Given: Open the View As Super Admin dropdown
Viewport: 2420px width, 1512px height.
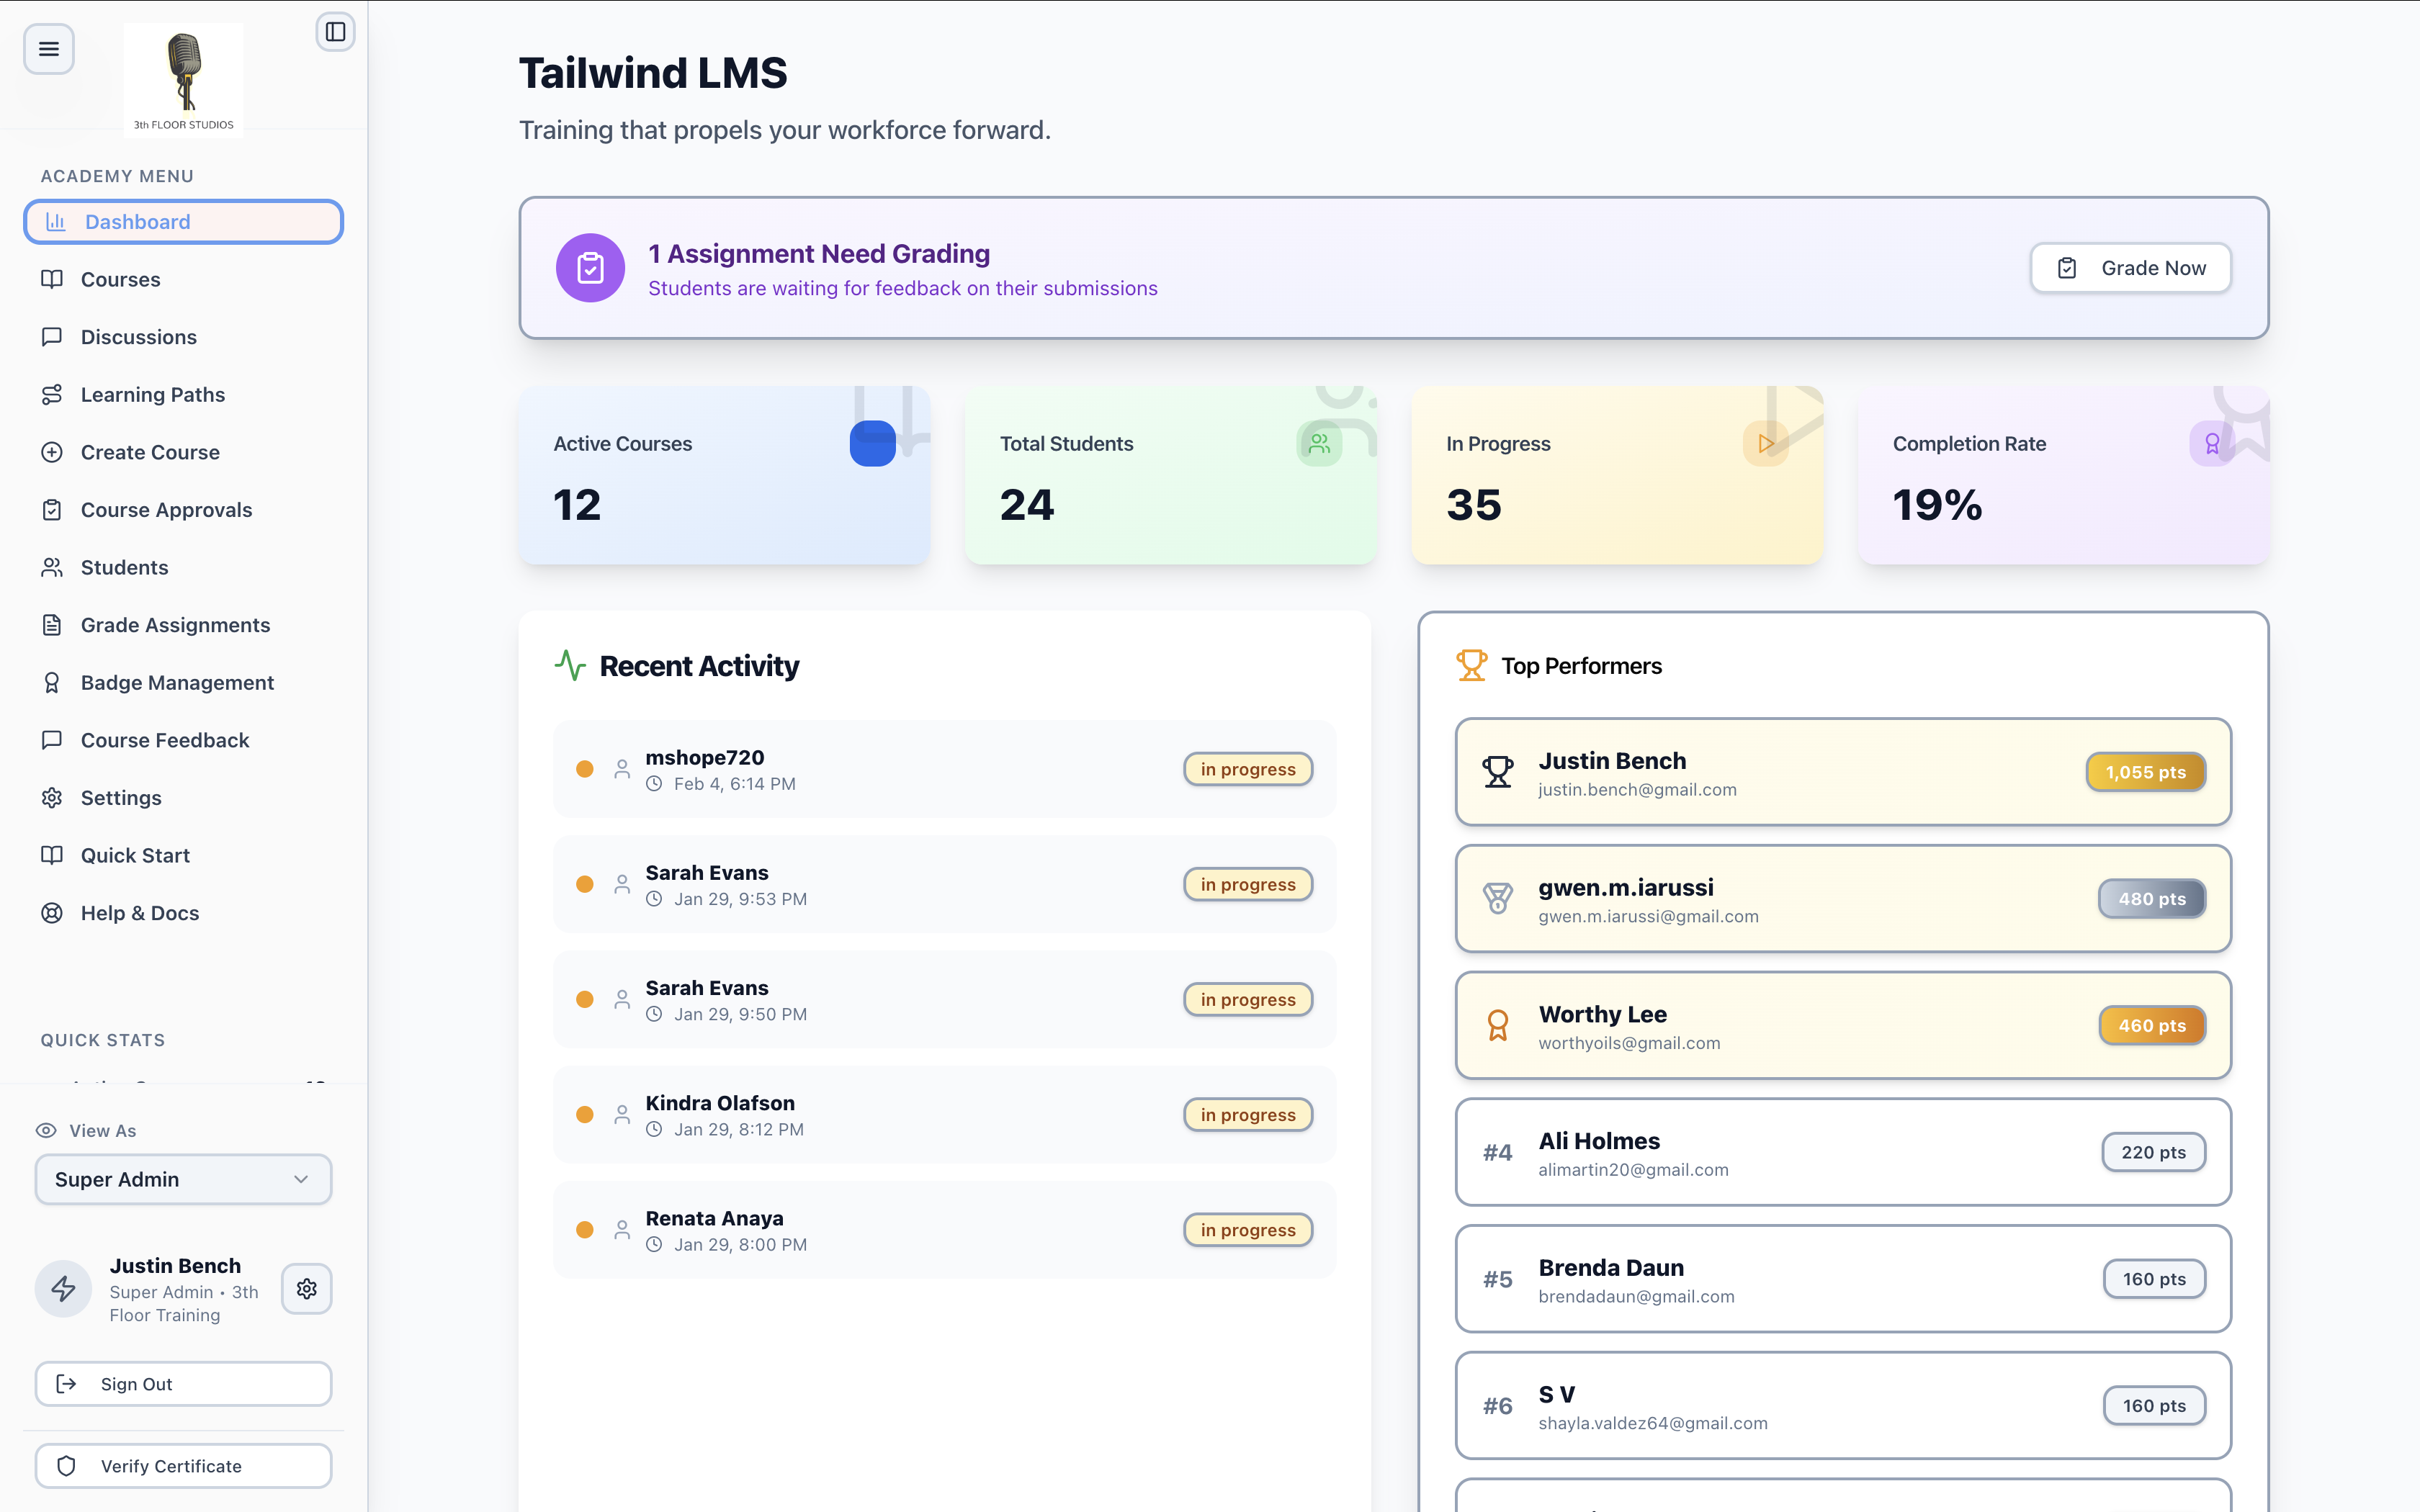Looking at the screenshot, I should click(x=184, y=1179).
